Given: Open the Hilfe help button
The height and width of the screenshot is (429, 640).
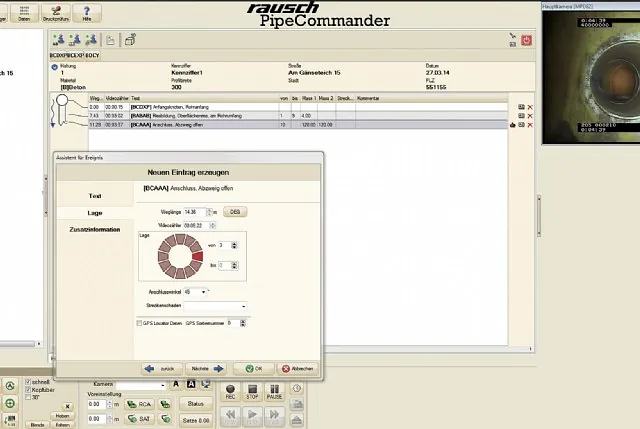Looking at the screenshot, I should [87, 13].
